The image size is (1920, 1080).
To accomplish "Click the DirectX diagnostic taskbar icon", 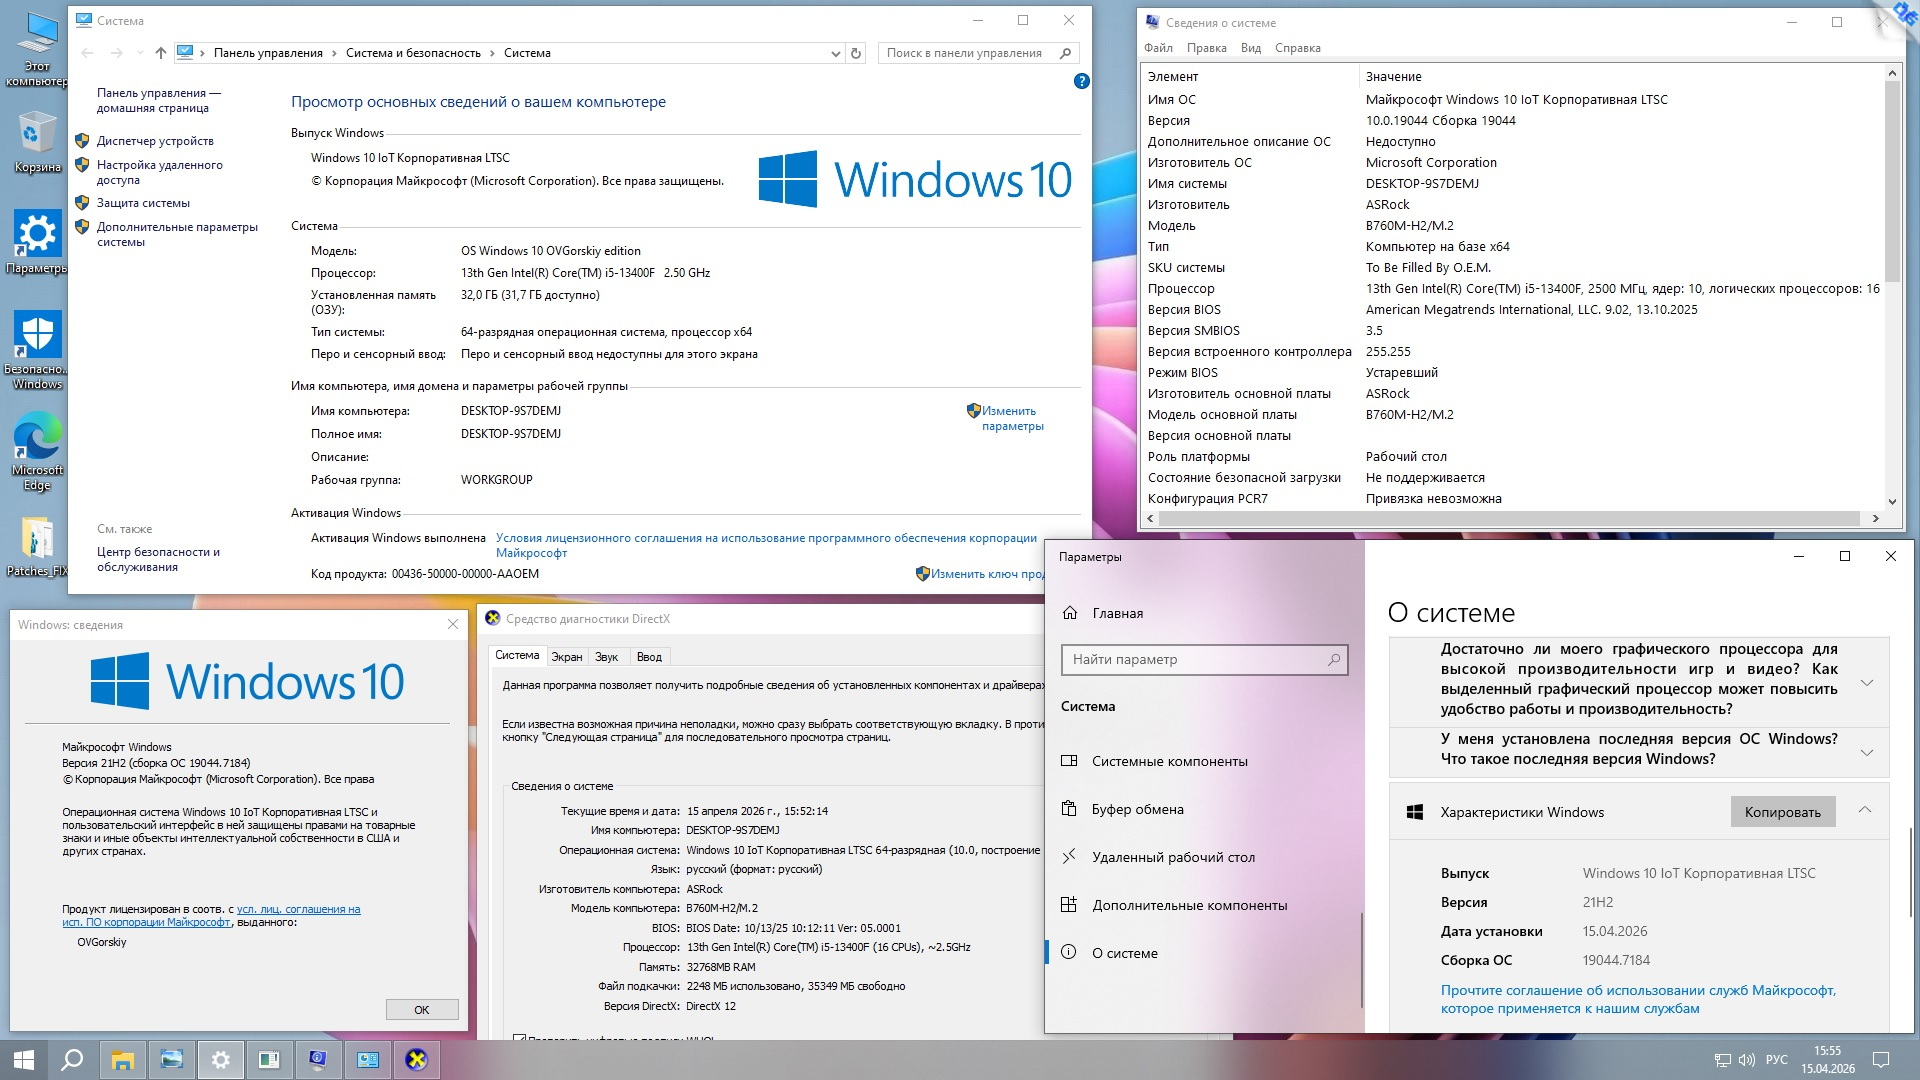I will coord(416,1060).
